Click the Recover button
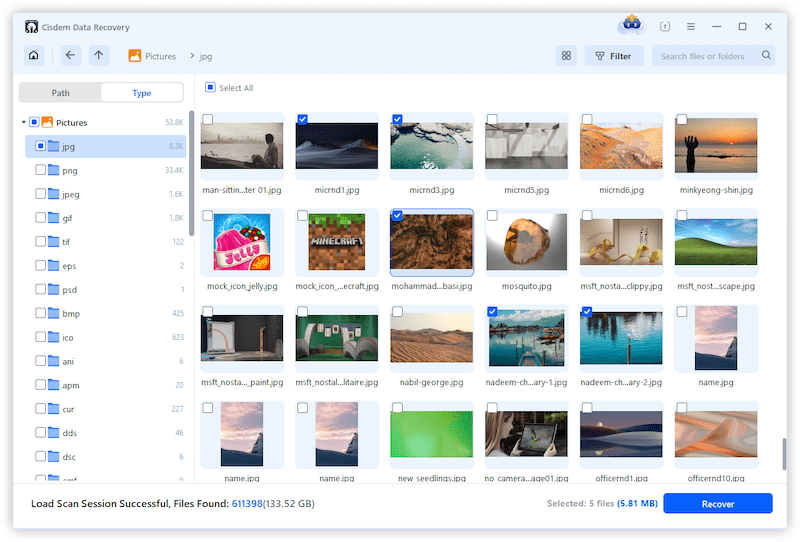Image resolution: width=800 pixels, height=542 pixels. 717,503
